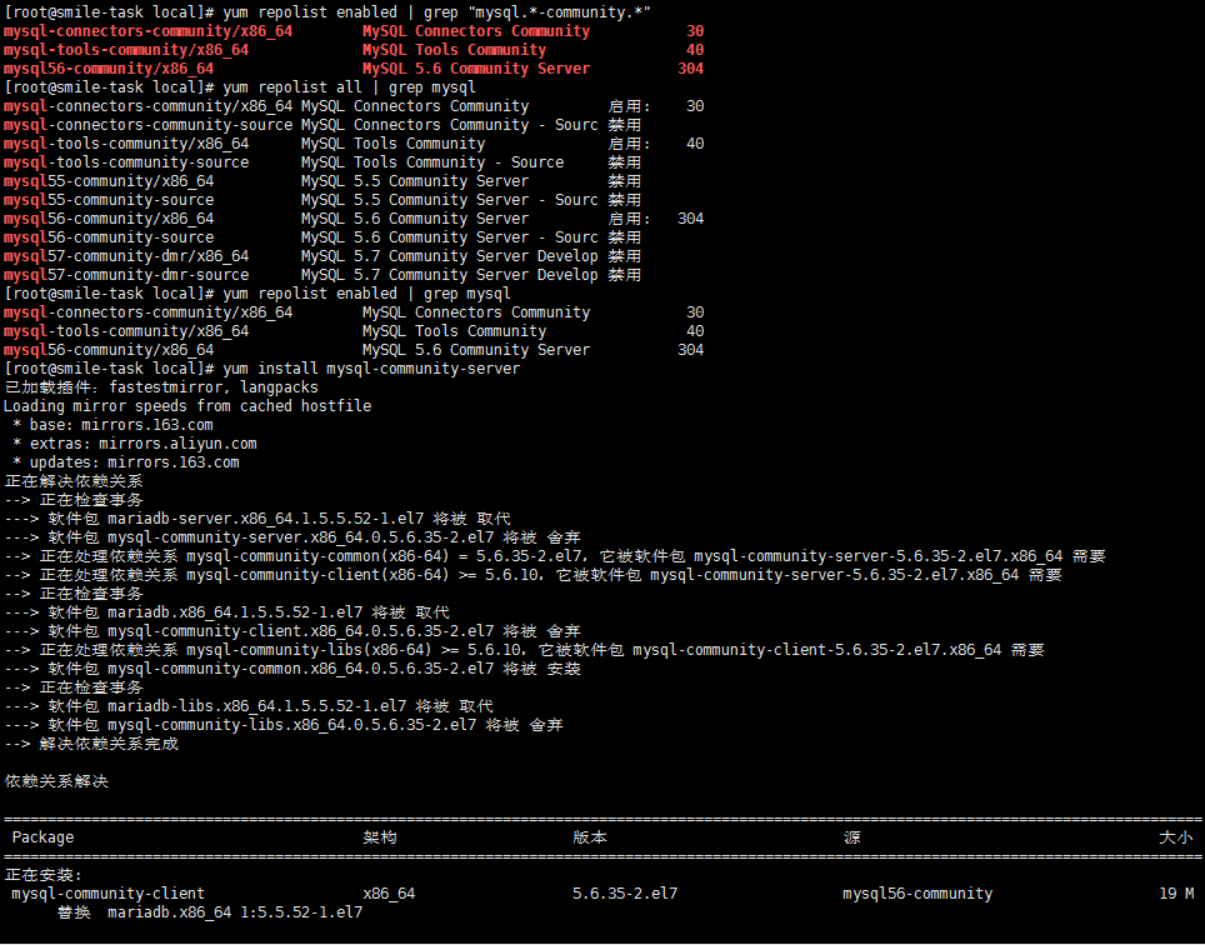Click the mysql57-community-dmr/x86_64 repo id

click(x=126, y=256)
